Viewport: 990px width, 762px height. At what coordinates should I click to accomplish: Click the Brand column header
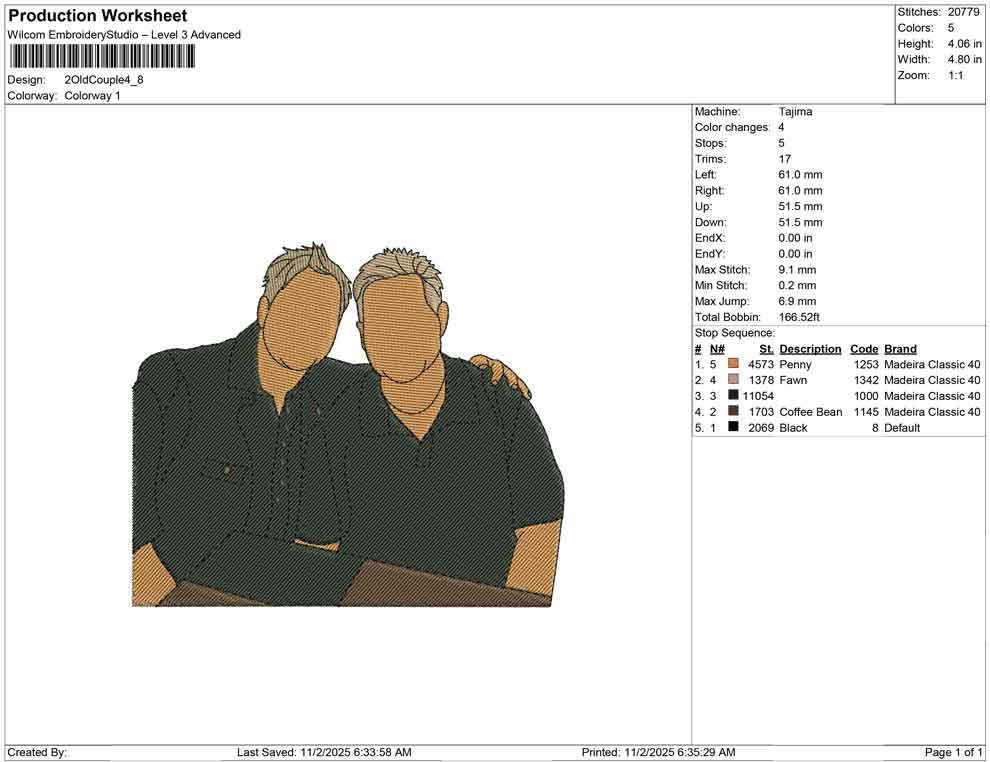tap(900, 348)
